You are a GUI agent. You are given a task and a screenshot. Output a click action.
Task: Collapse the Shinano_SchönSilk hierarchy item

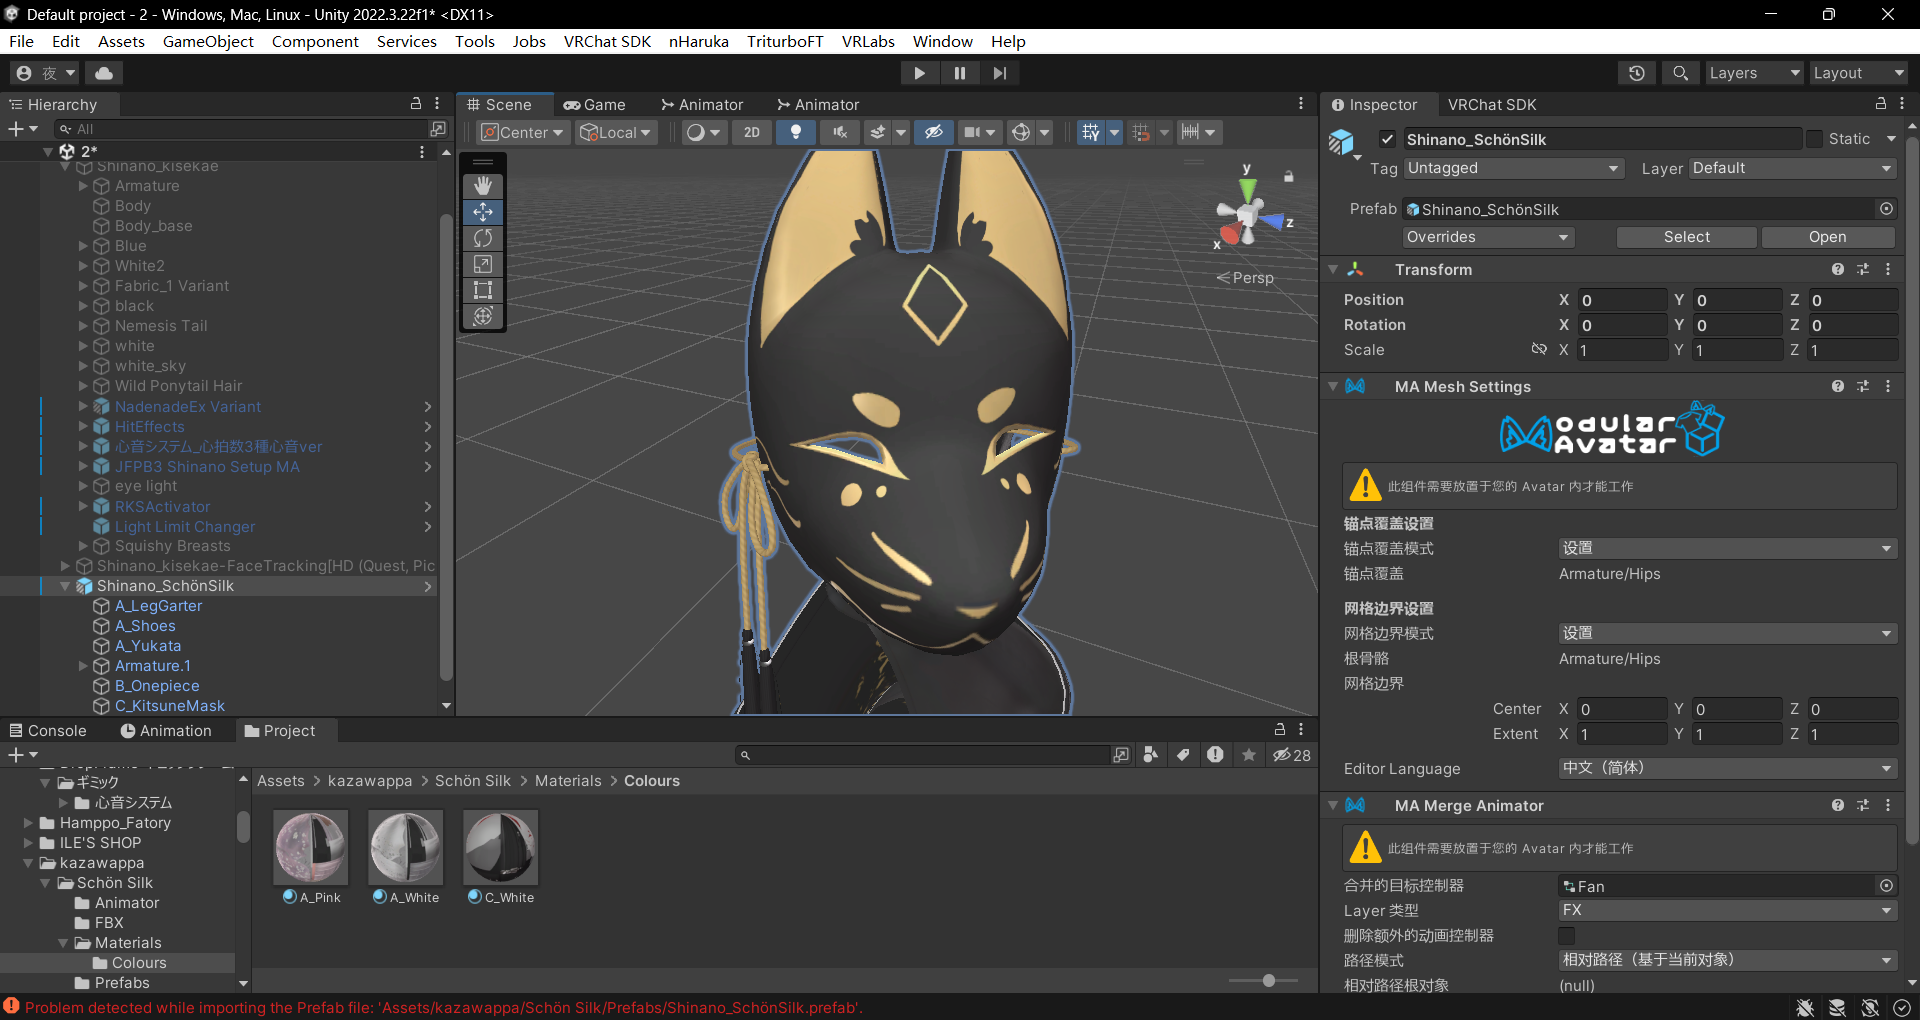click(x=65, y=586)
